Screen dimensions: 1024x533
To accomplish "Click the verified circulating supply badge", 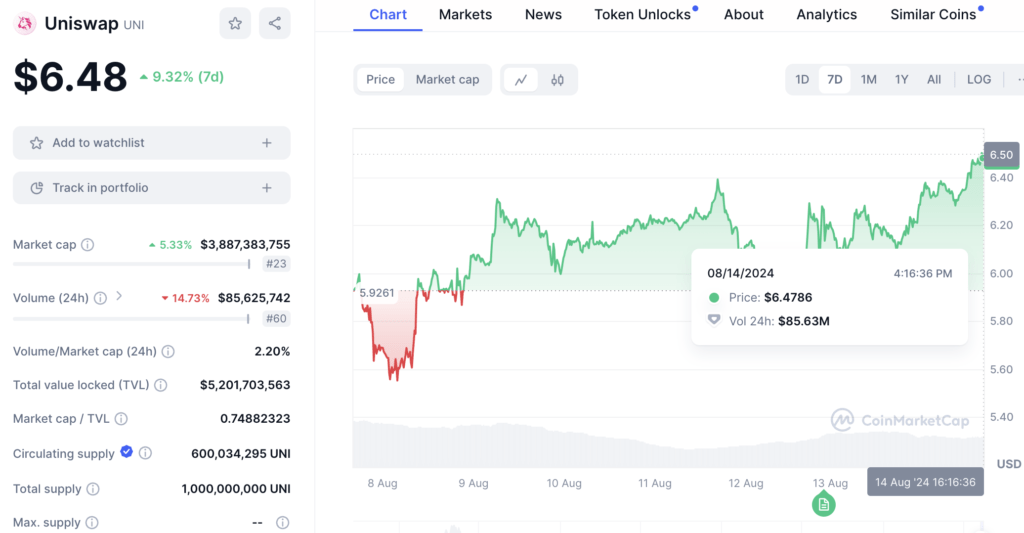I will [x=127, y=453].
